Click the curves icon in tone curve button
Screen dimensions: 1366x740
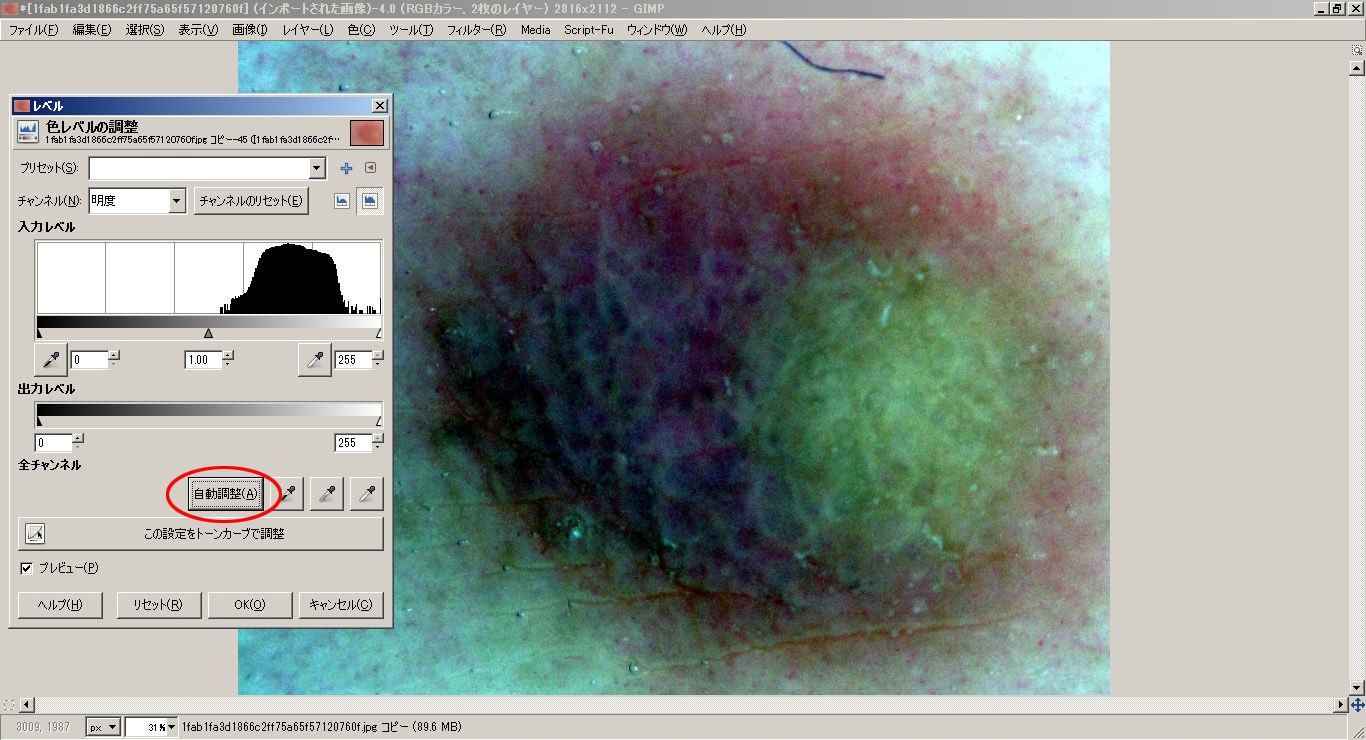pyautogui.click(x=35, y=533)
